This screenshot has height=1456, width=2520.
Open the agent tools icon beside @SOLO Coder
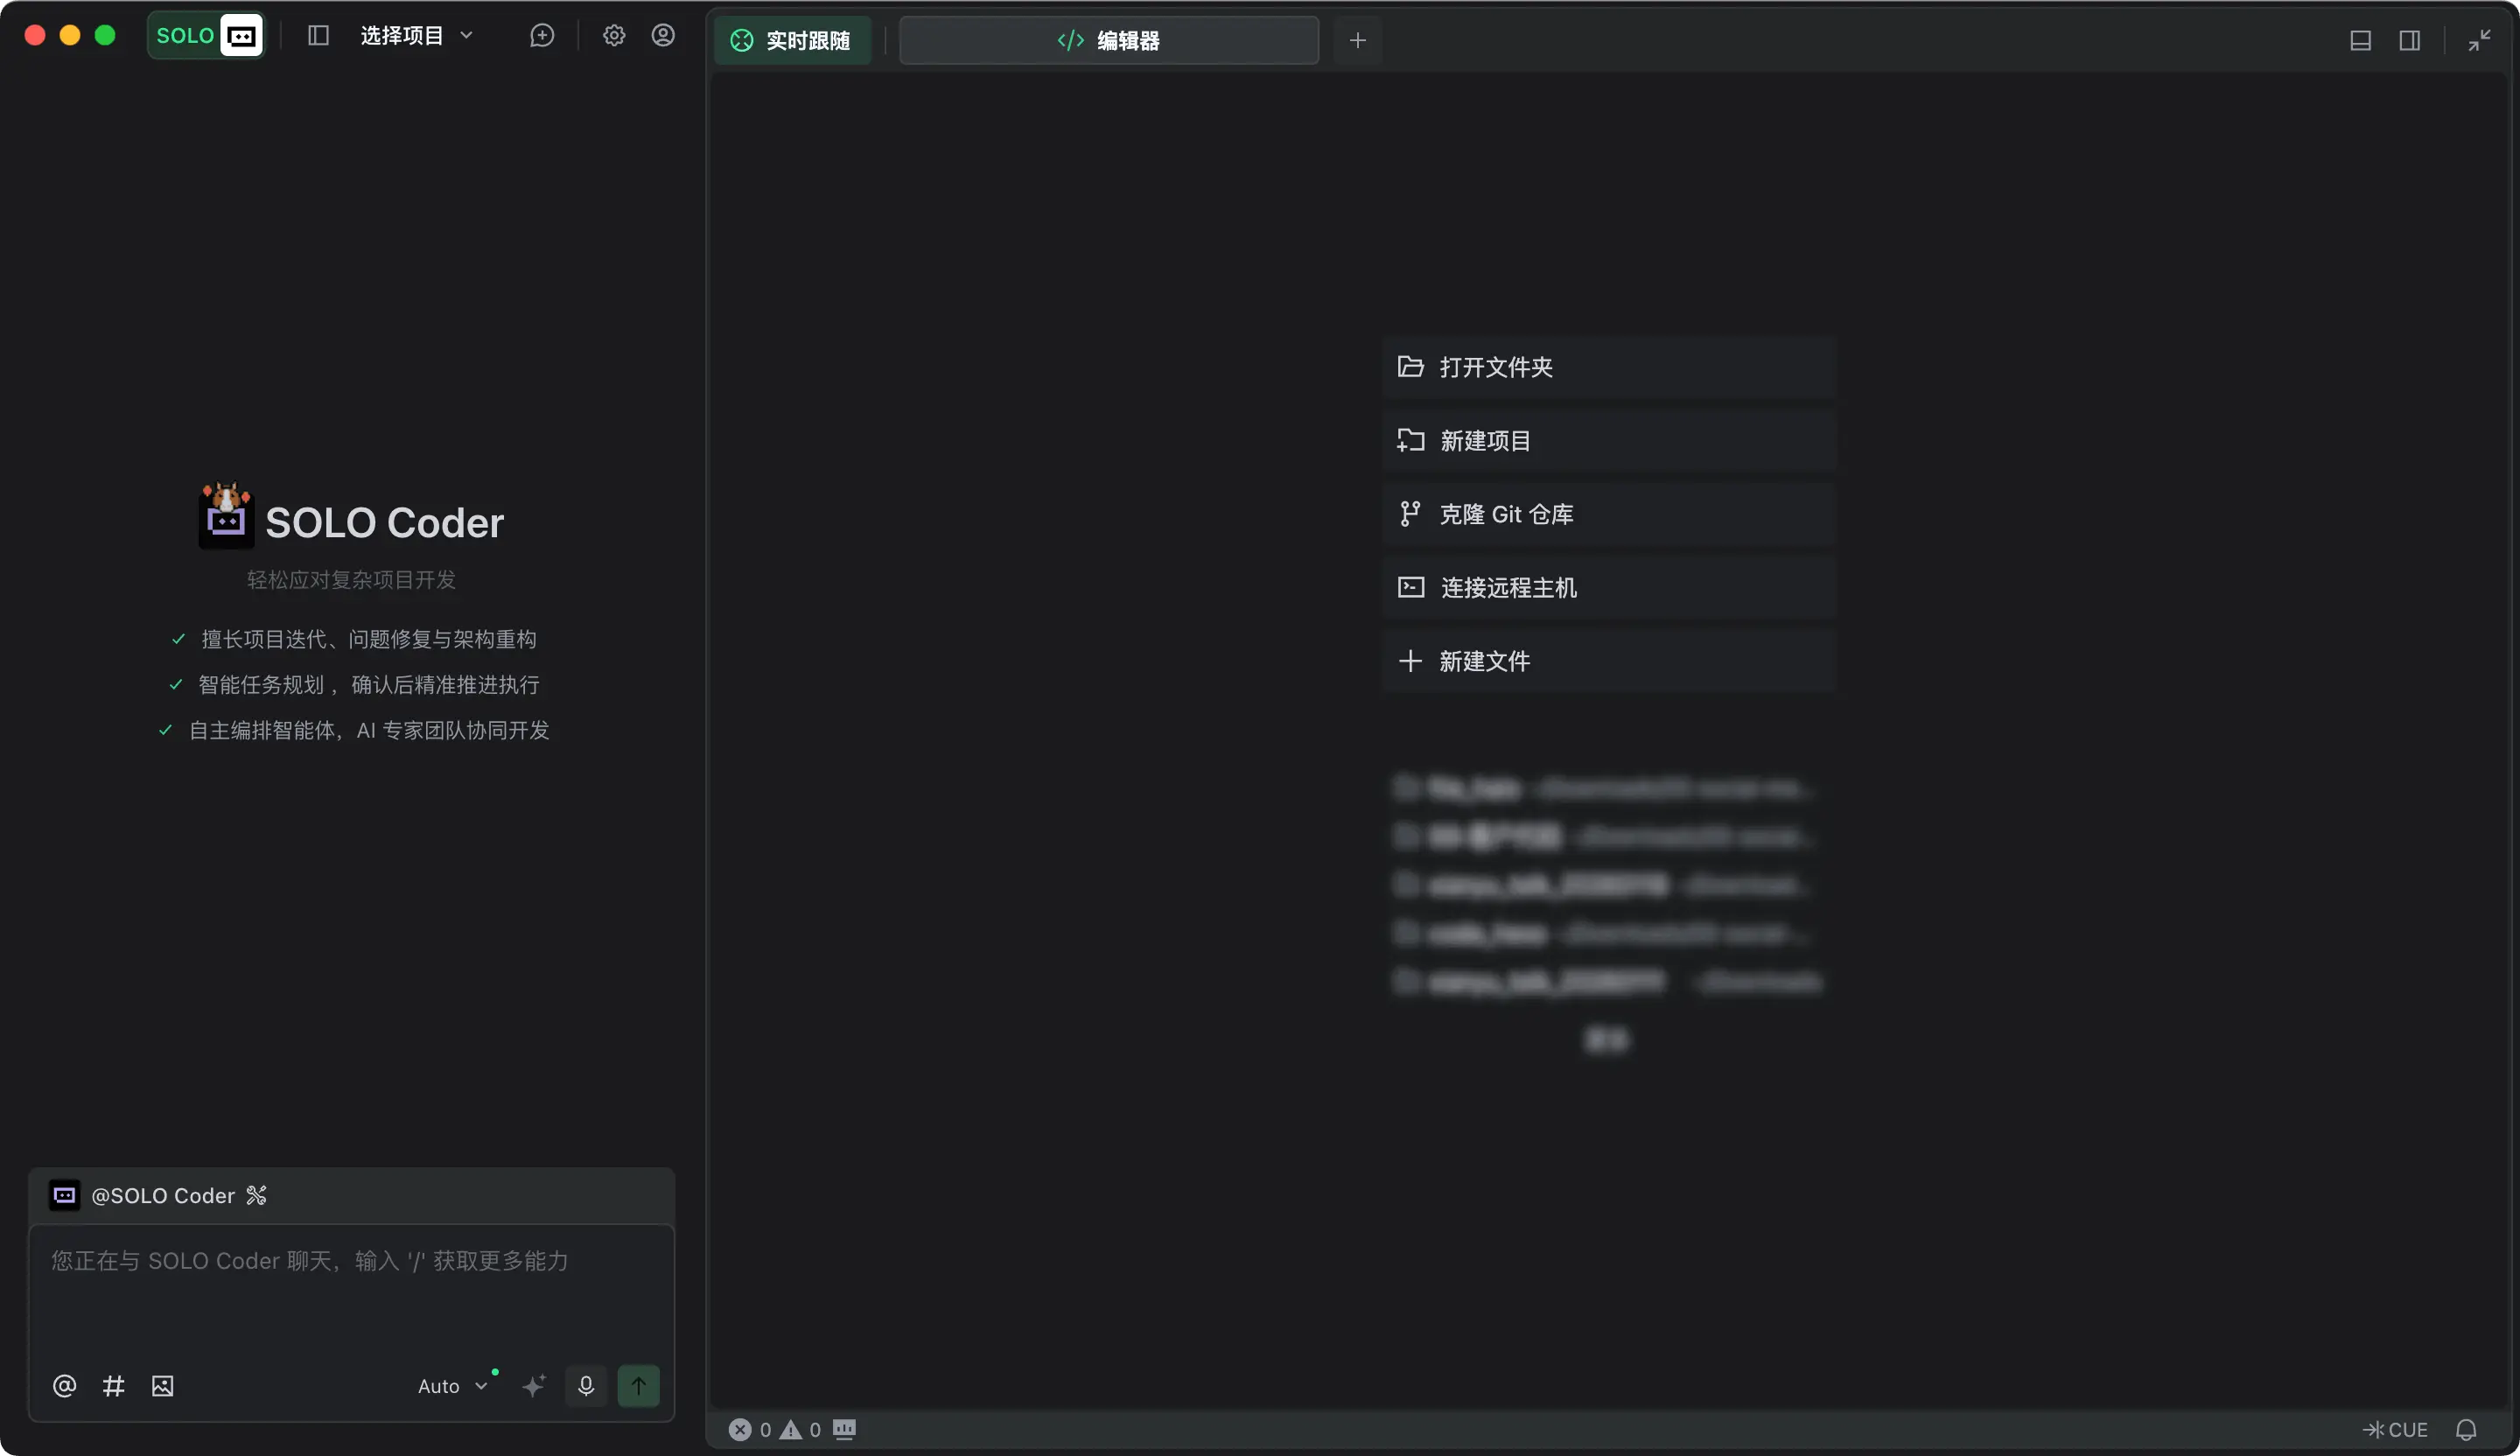257,1196
